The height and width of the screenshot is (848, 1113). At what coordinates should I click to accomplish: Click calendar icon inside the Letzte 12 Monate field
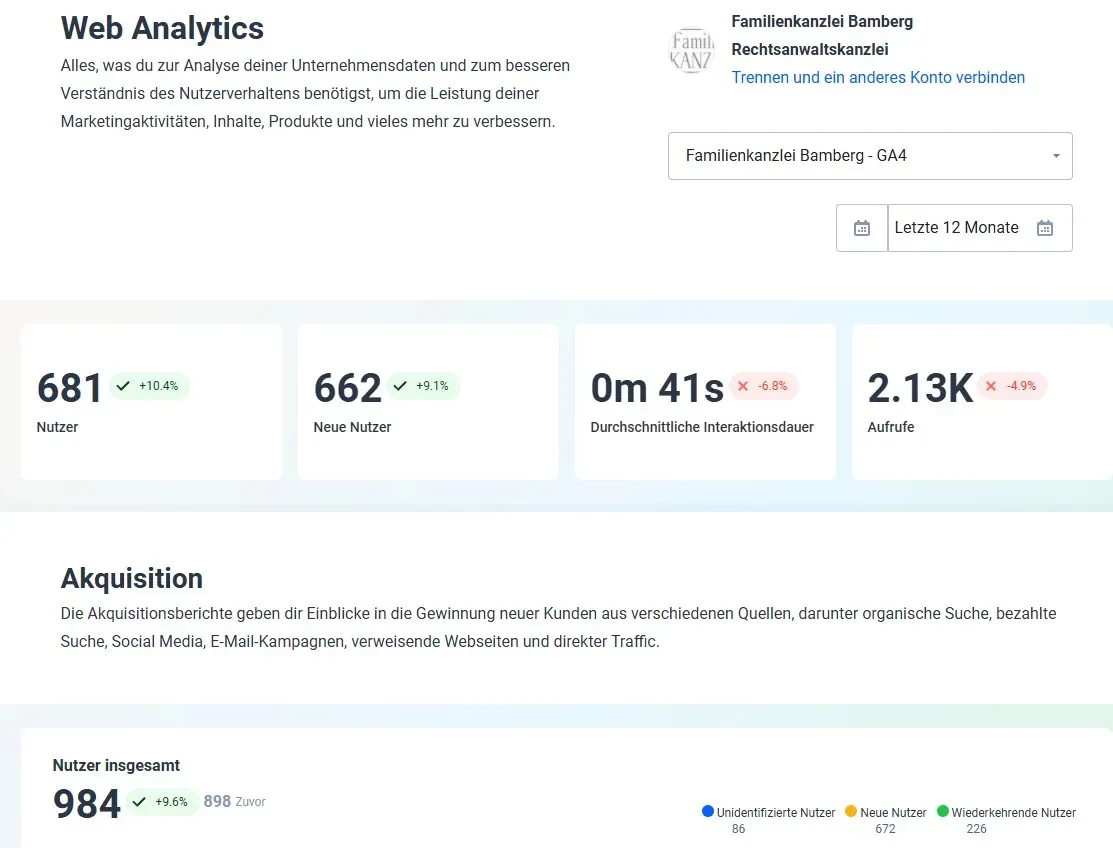pos(1044,228)
